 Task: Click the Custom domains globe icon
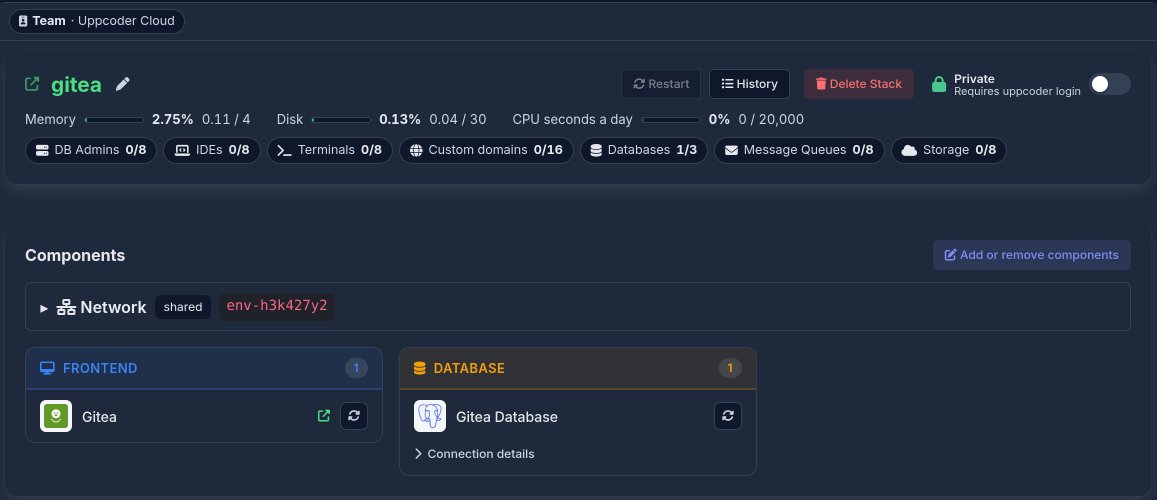416,150
